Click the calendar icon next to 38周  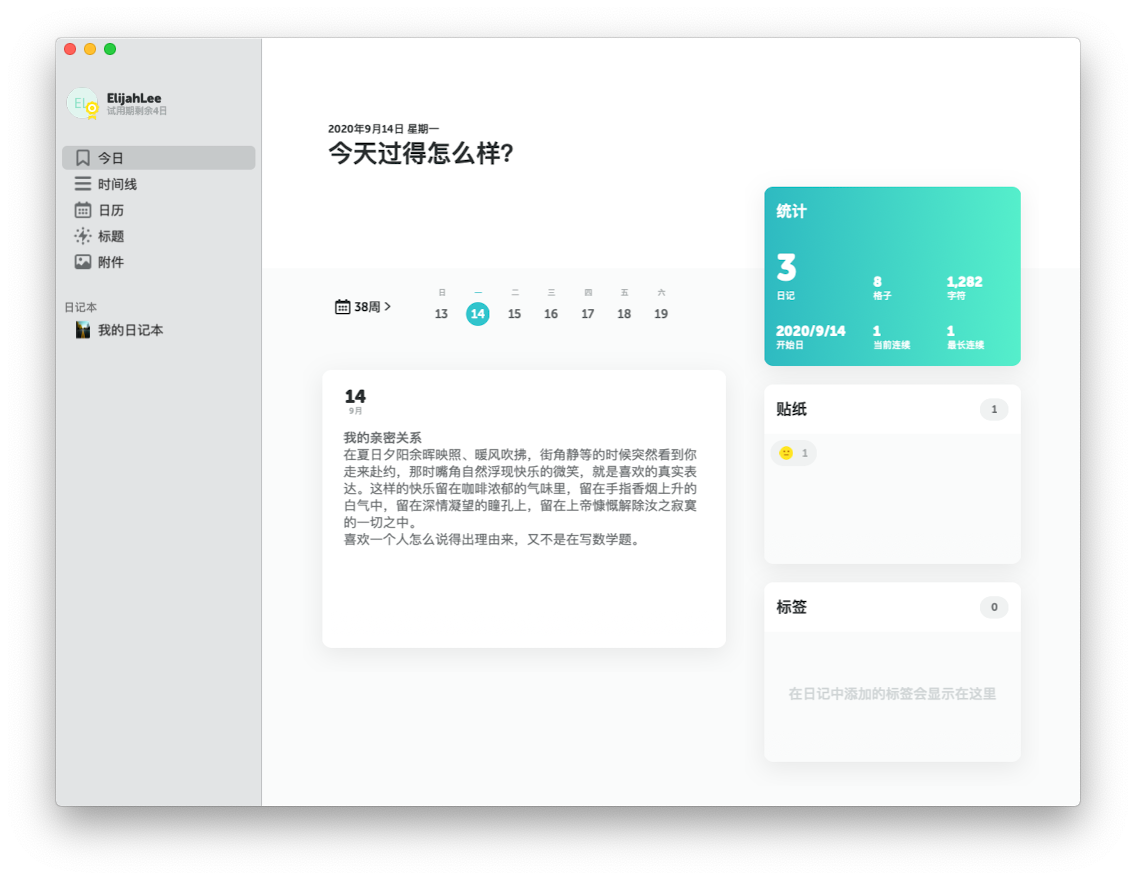342,307
